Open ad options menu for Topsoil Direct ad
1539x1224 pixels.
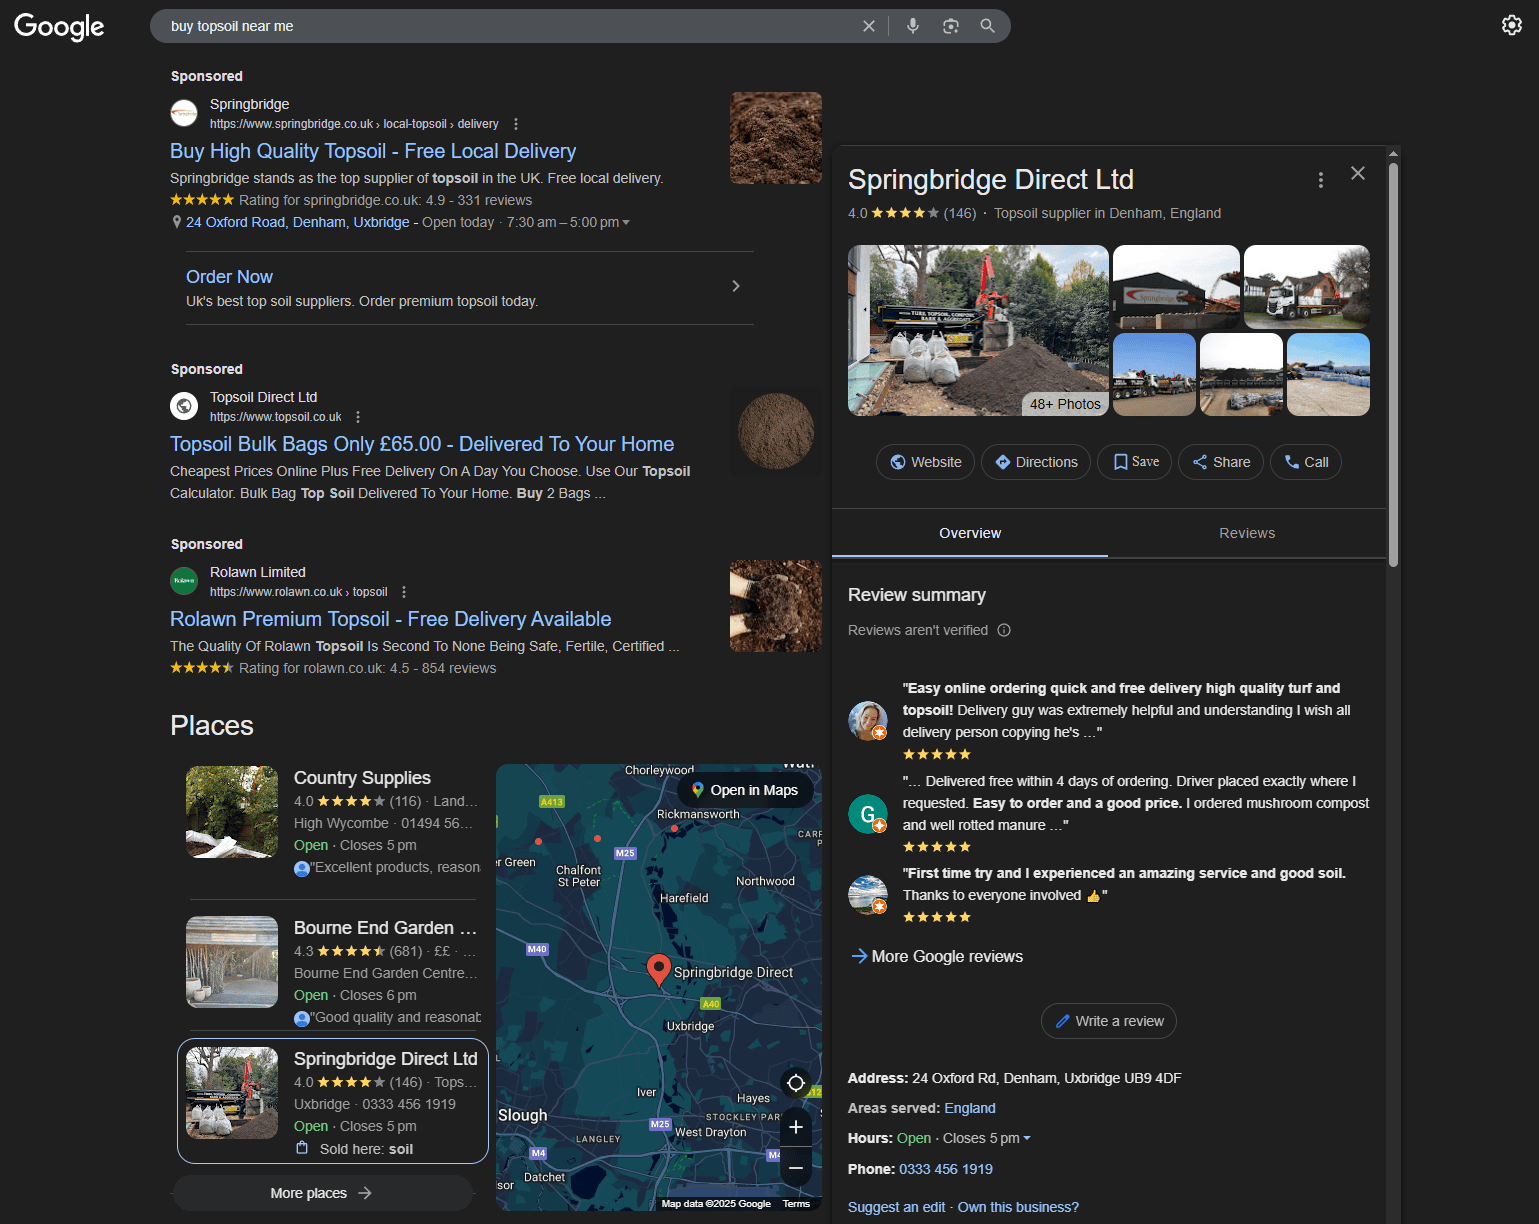358,417
